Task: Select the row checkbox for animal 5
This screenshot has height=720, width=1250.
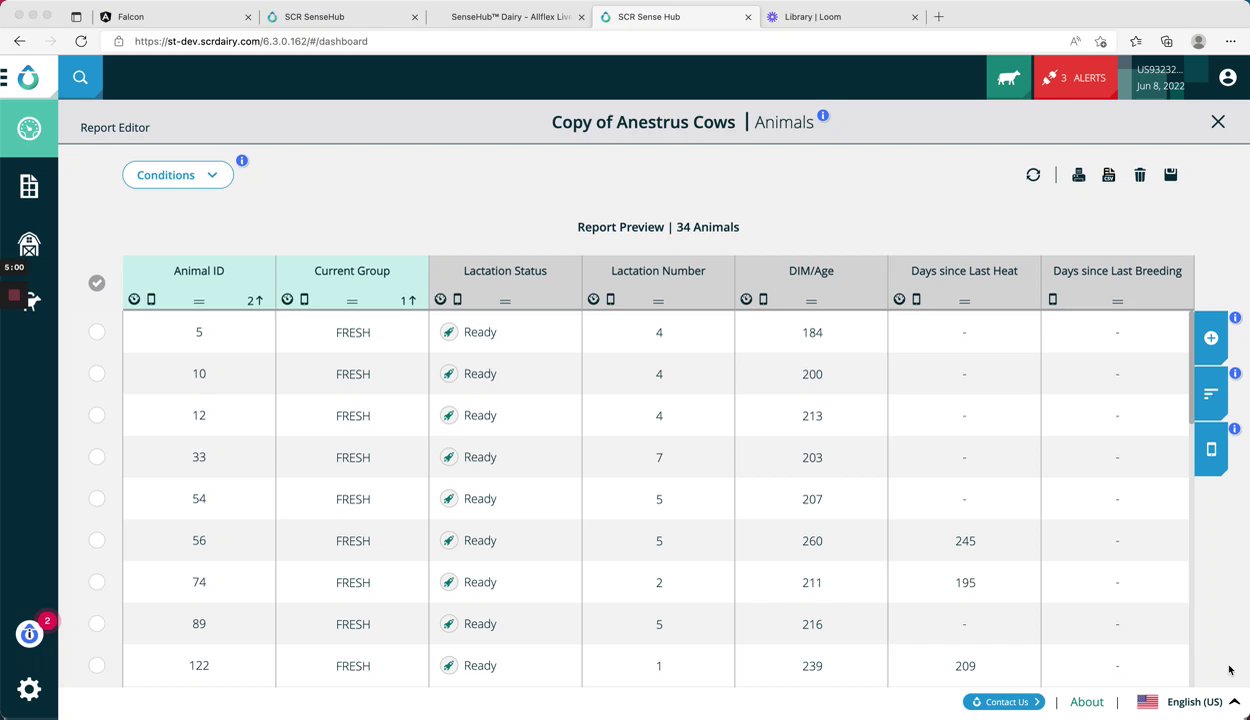Action: click(x=96, y=332)
